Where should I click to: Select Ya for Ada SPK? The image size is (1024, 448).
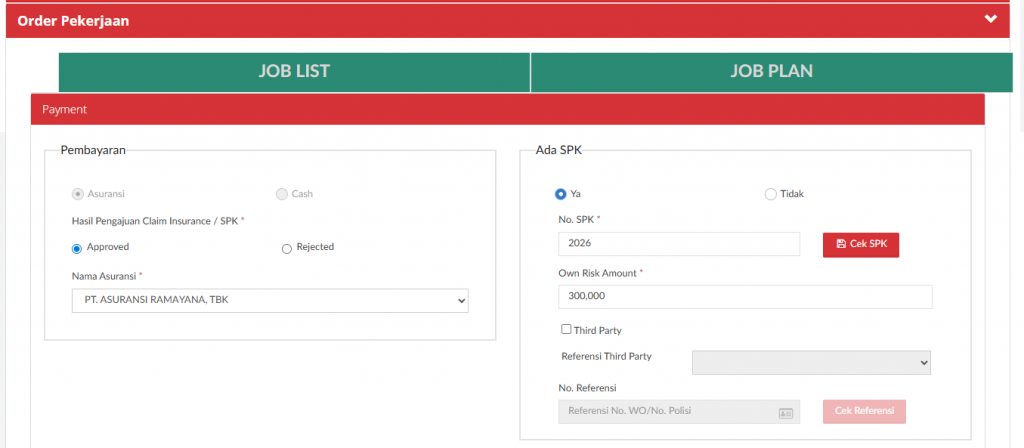point(561,194)
